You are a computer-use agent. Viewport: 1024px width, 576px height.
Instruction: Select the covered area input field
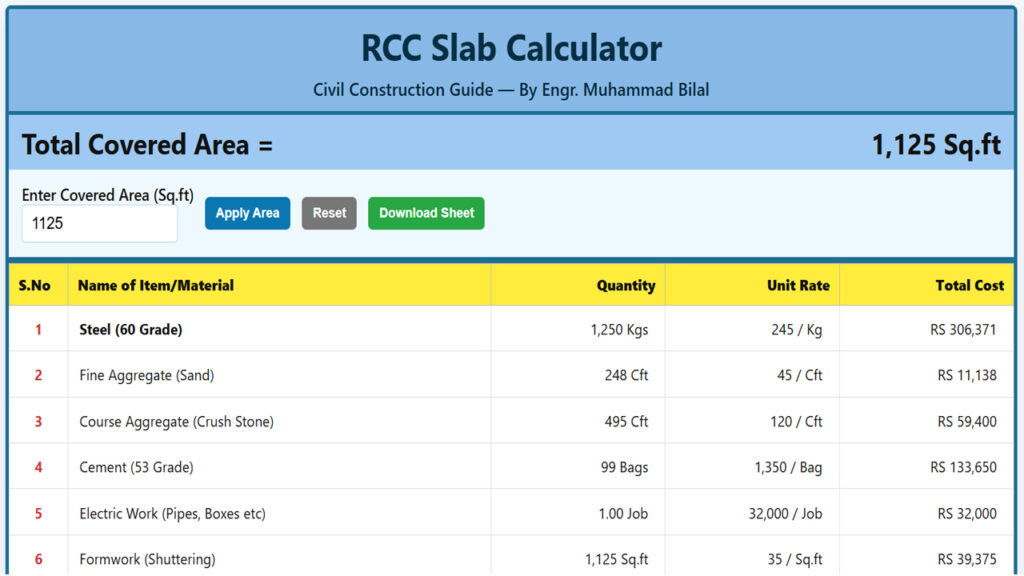(x=99, y=222)
